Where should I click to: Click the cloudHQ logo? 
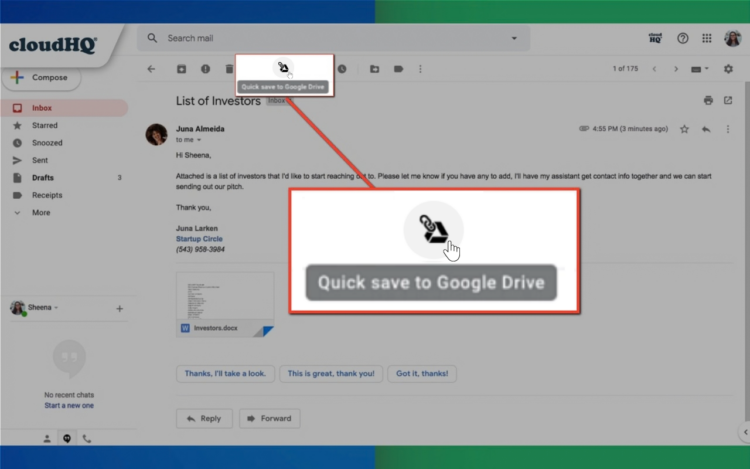(53, 45)
